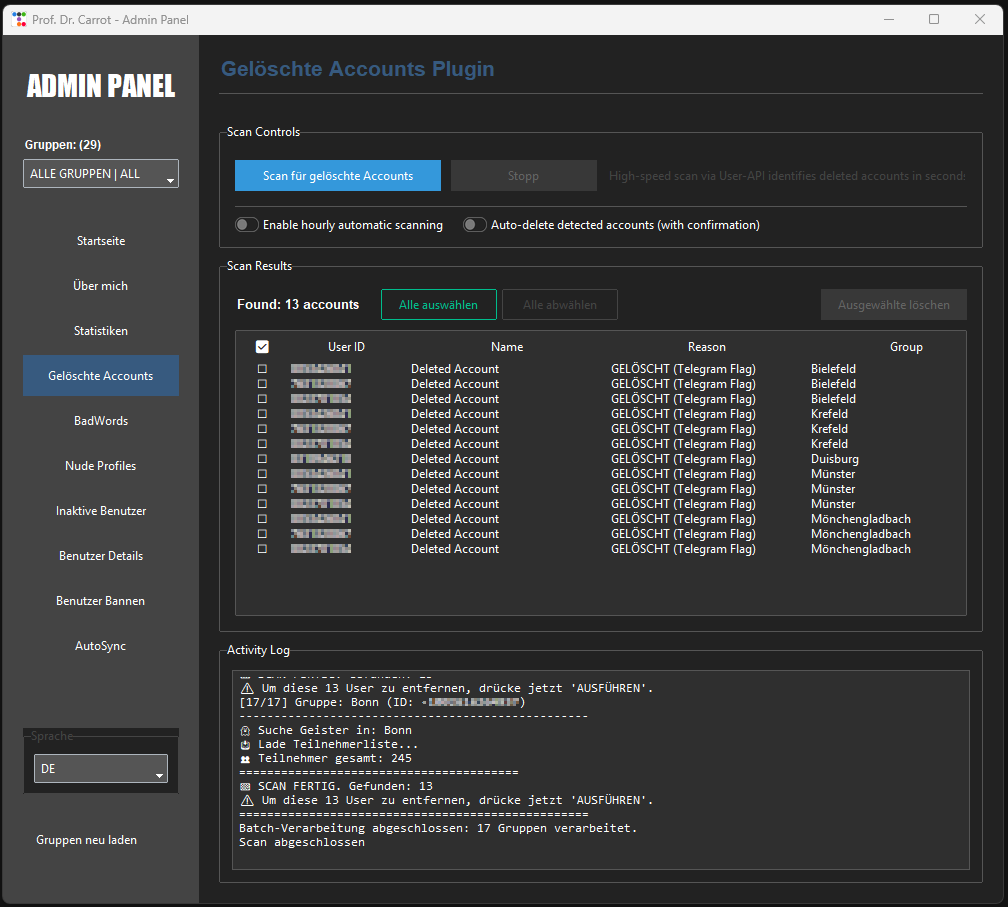Image resolution: width=1008 pixels, height=907 pixels.
Task: Go to Nude Profiles page
Action: tap(101, 466)
